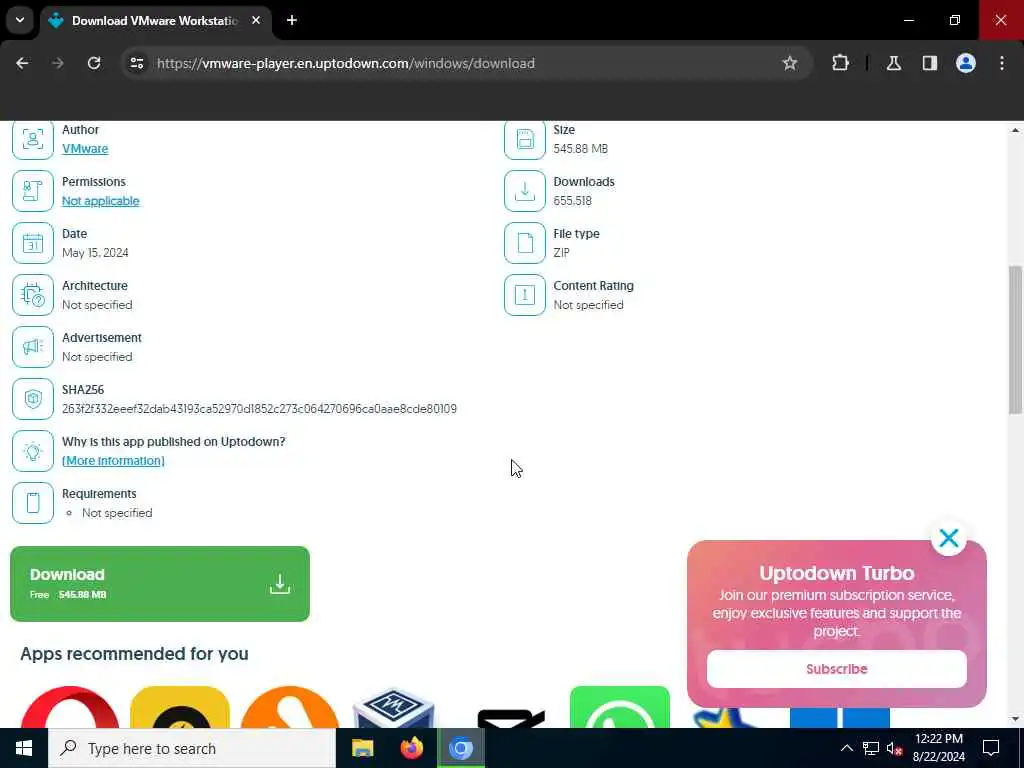Viewport: 1024px width, 768px height.
Task: Click the Requirements phone icon
Action: point(33,503)
